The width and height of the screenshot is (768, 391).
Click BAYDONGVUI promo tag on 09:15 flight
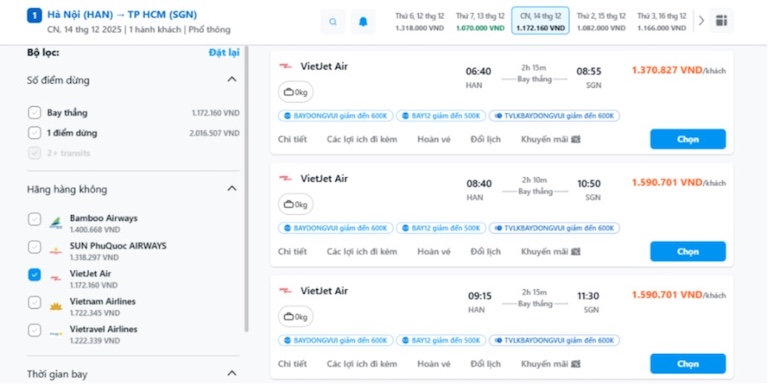pyautogui.click(x=336, y=341)
